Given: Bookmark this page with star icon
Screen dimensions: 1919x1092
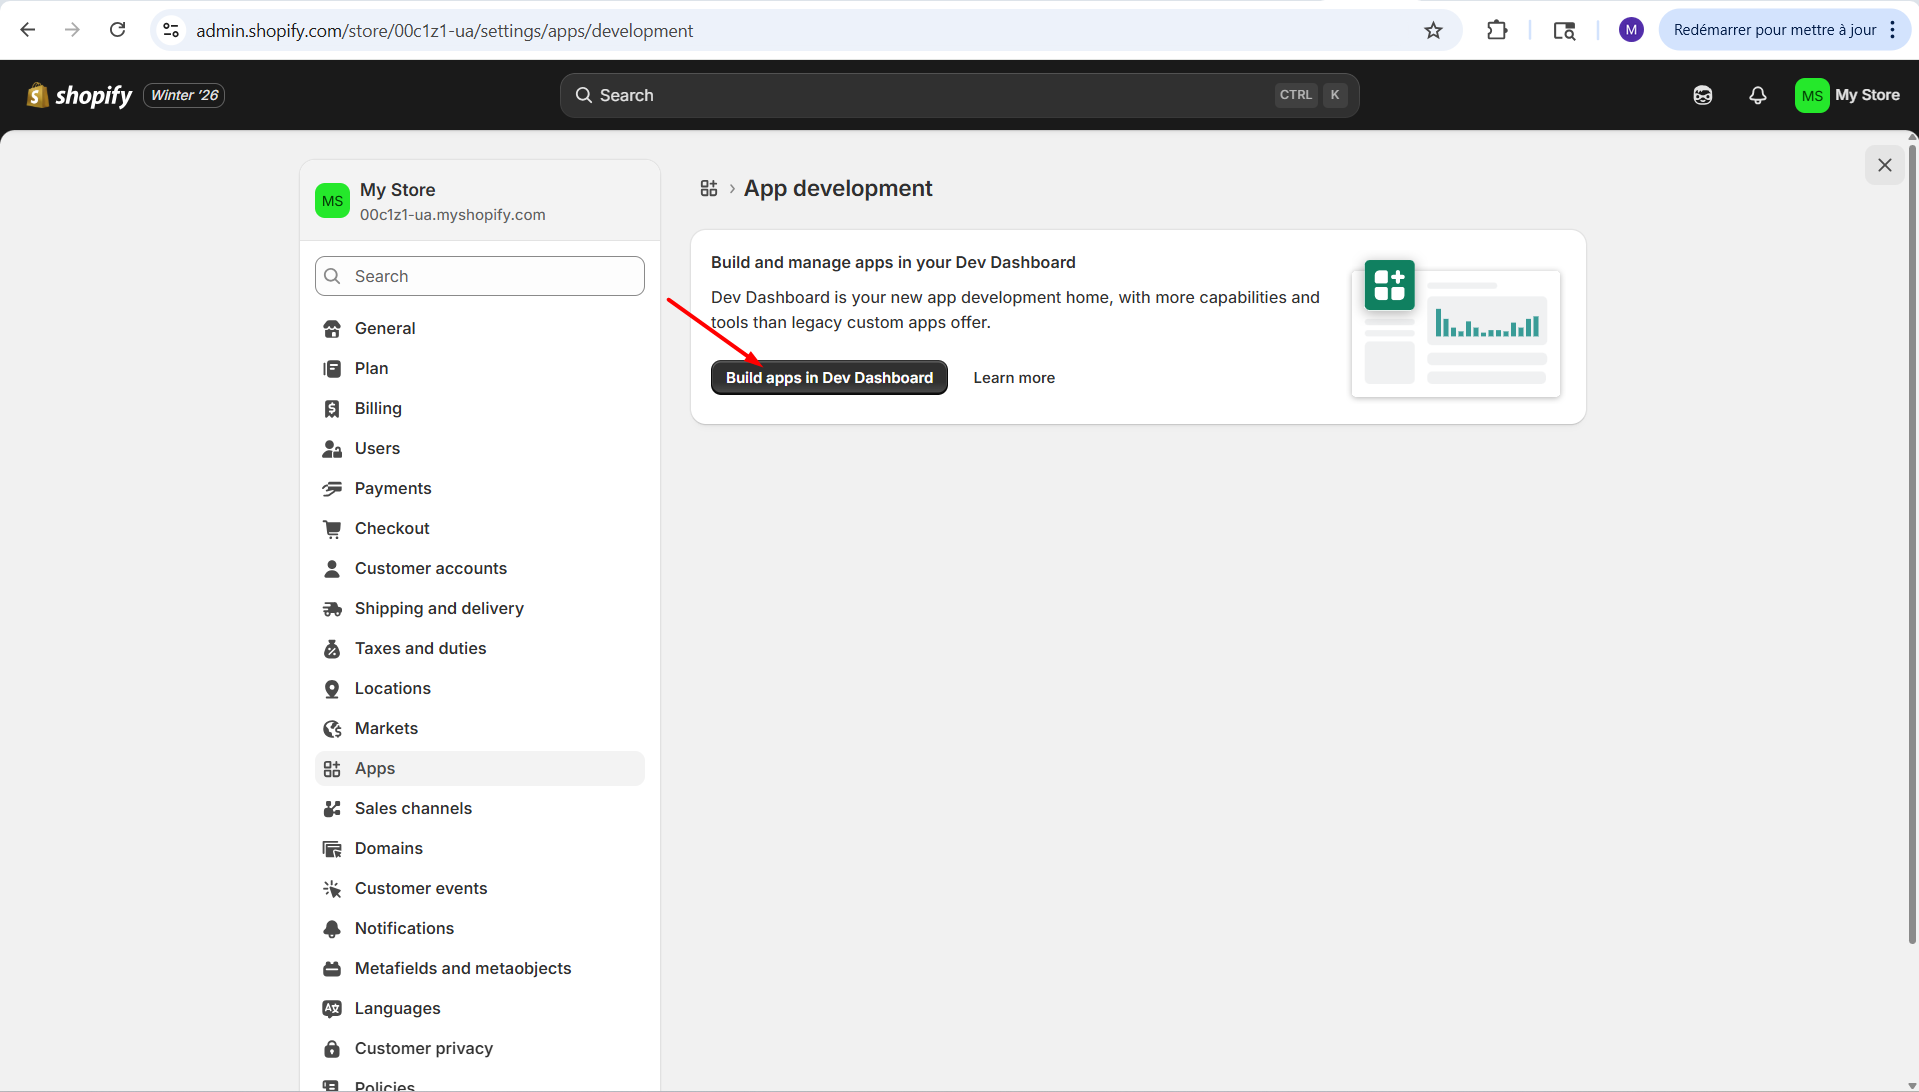Looking at the screenshot, I should (1433, 30).
